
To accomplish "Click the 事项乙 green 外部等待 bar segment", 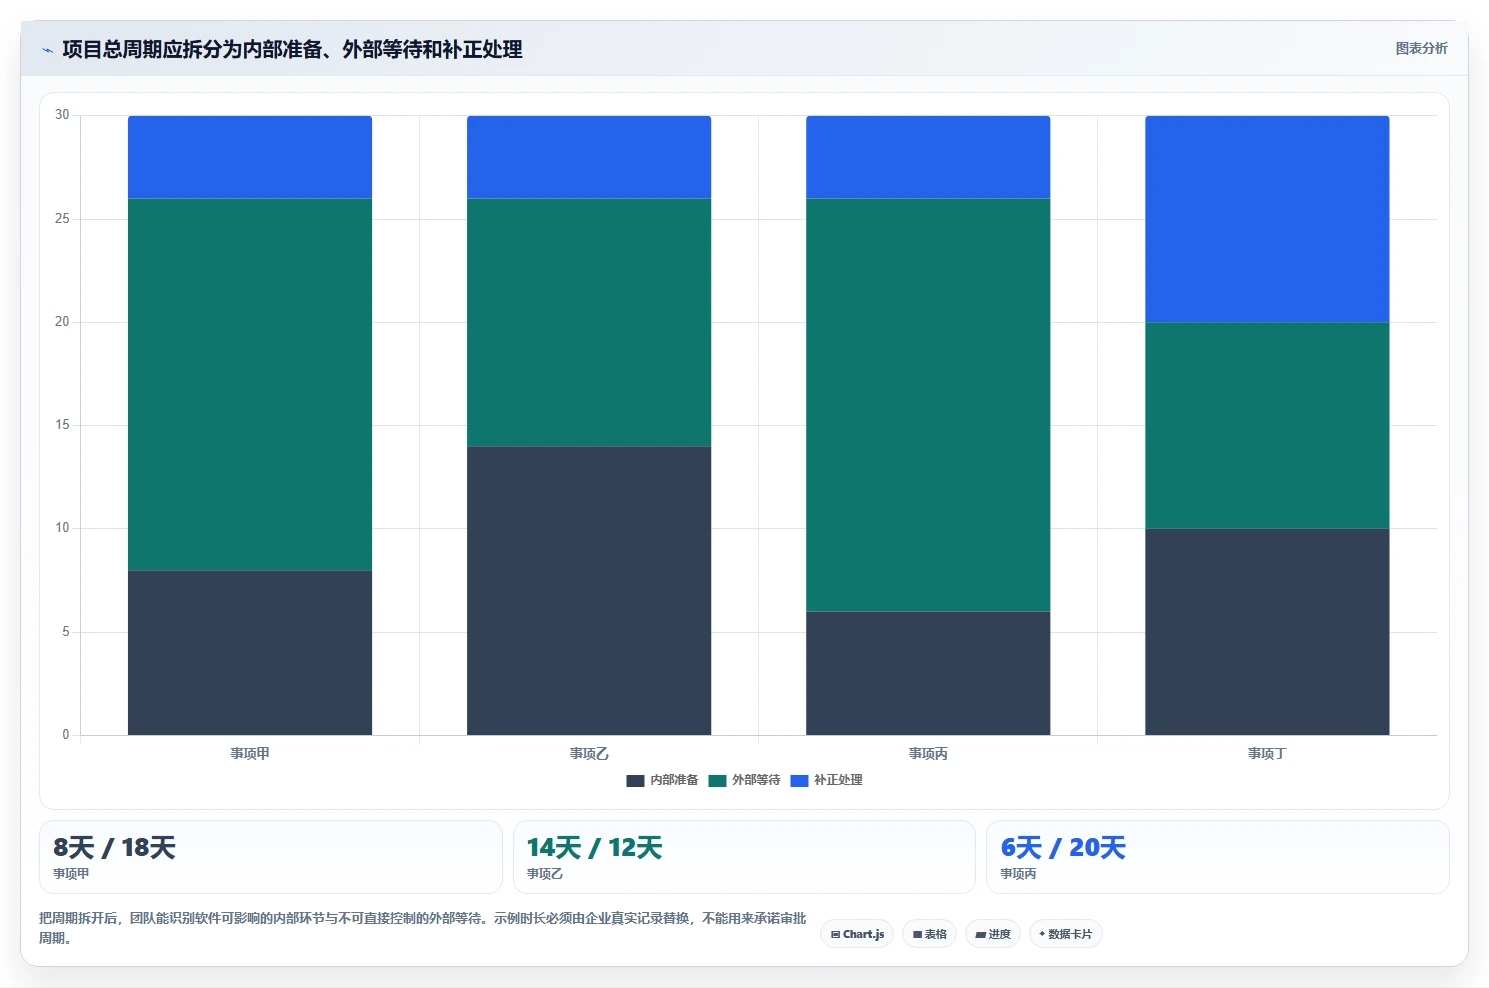I will tap(589, 323).
